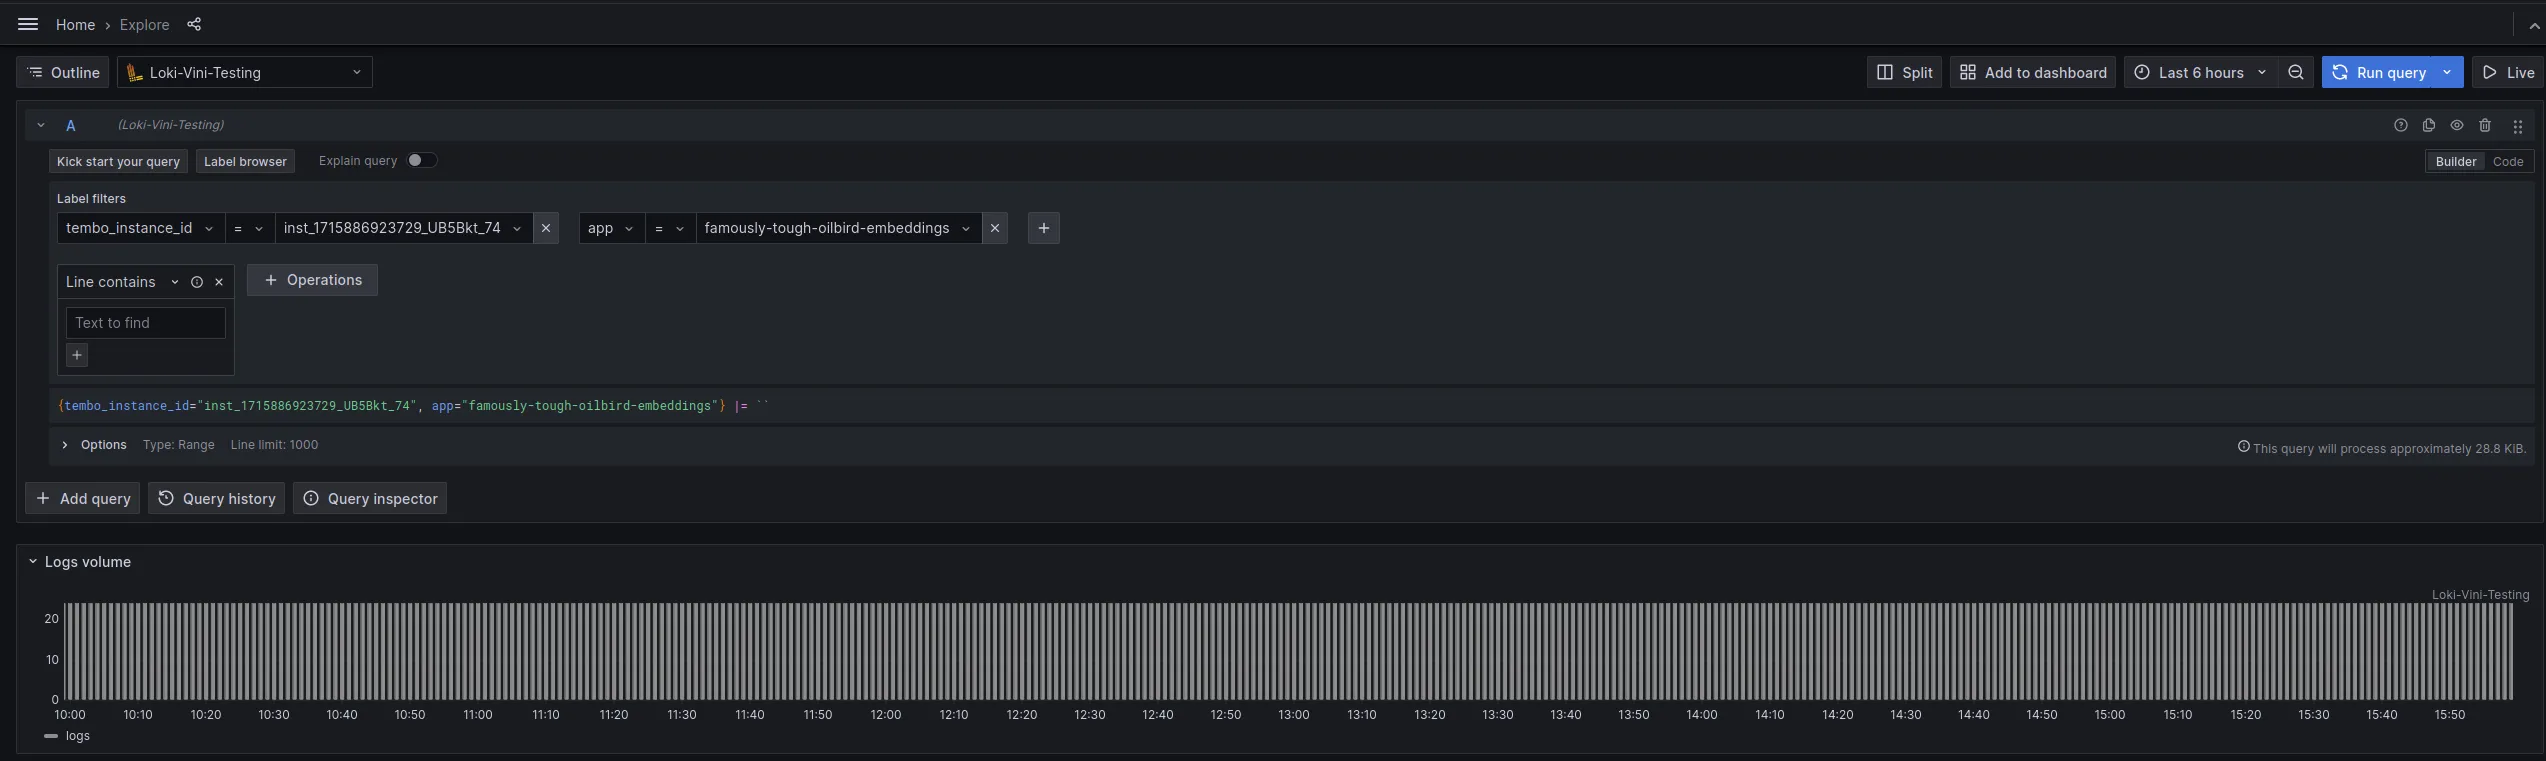This screenshot has width=2546, height=761.
Task: Duplicate query A using the copy icon
Action: pyautogui.click(x=2428, y=125)
